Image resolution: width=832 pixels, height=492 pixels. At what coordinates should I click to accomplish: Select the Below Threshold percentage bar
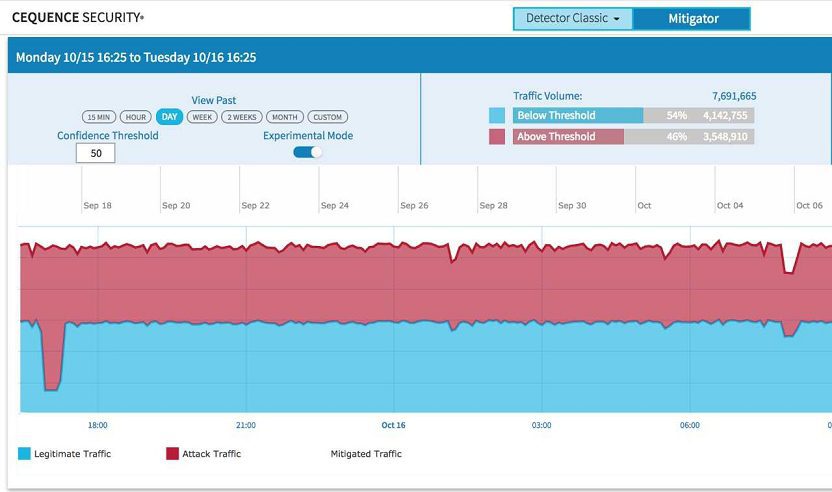click(x=578, y=116)
